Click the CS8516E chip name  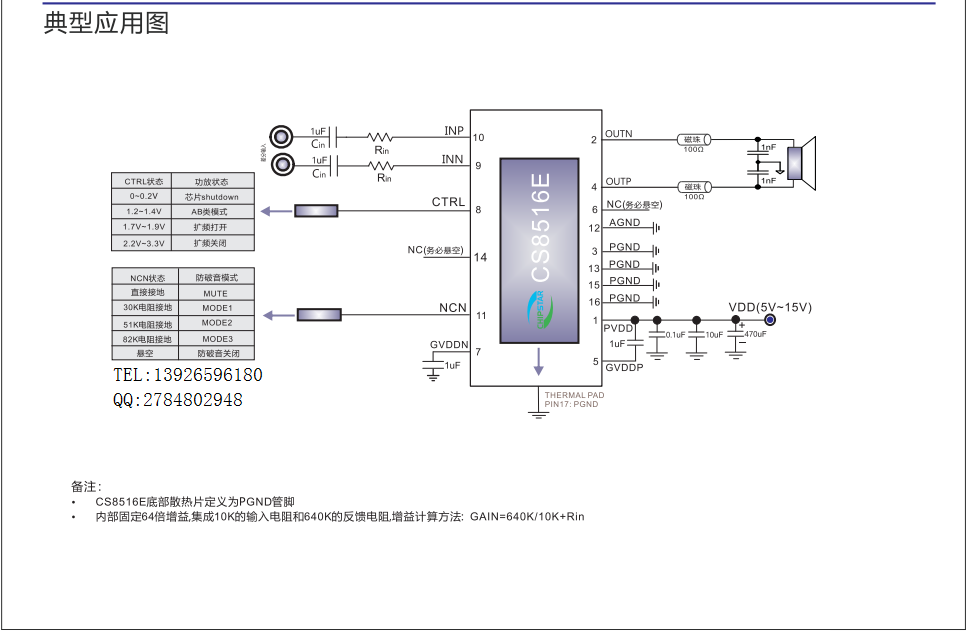click(x=540, y=227)
